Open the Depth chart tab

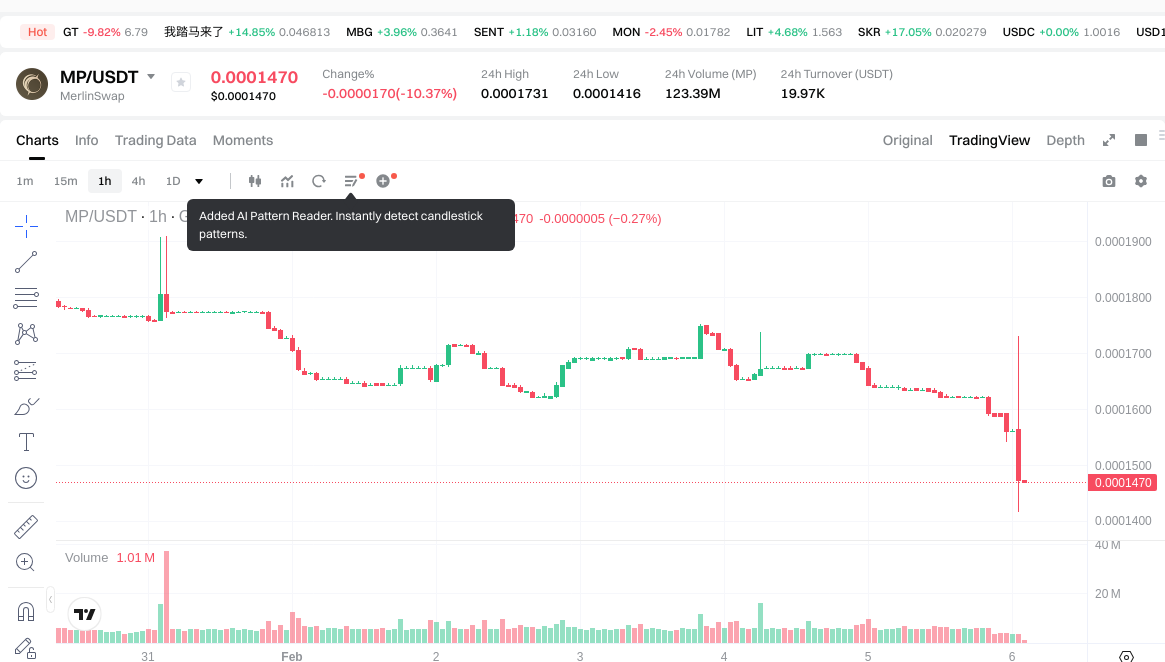click(1065, 140)
